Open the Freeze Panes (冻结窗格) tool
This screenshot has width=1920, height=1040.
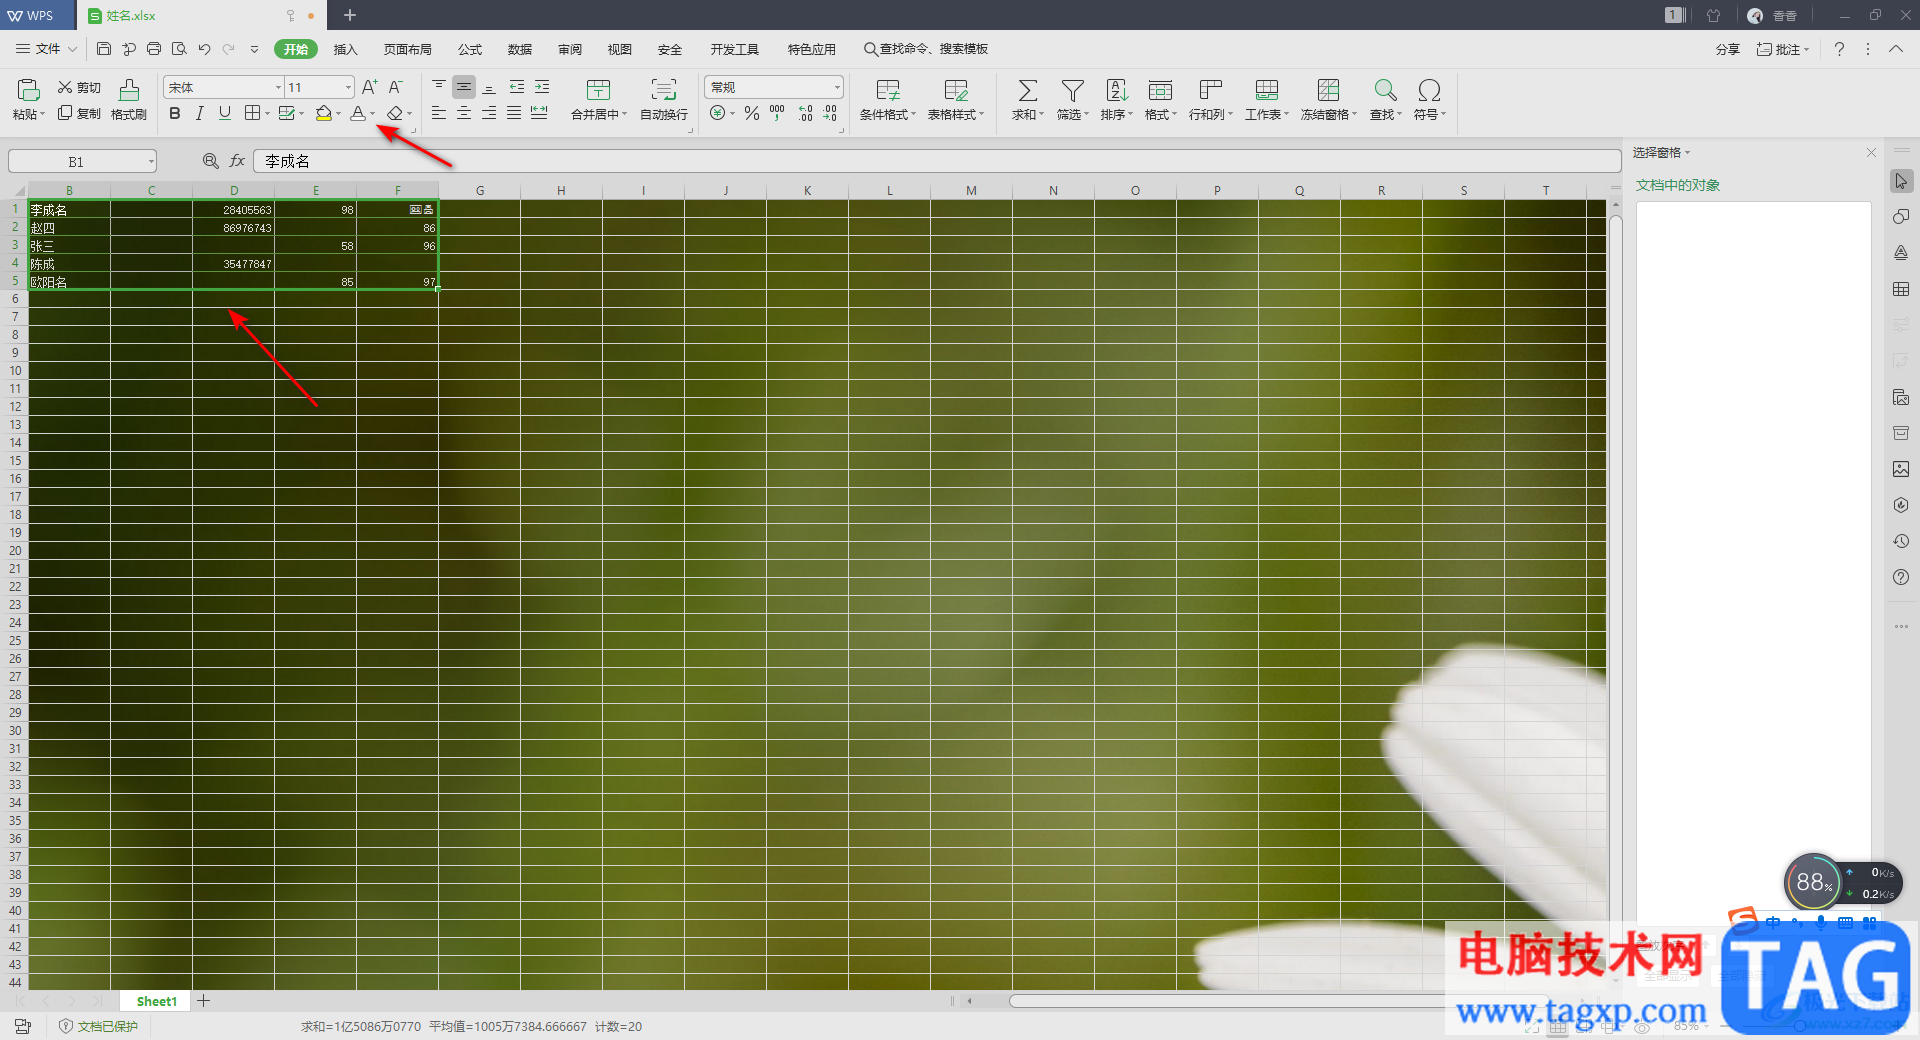(1328, 91)
